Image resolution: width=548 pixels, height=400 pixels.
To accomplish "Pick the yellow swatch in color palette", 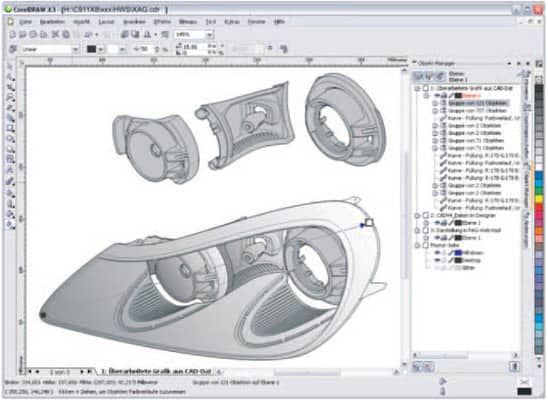I will [x=539, y=199].
